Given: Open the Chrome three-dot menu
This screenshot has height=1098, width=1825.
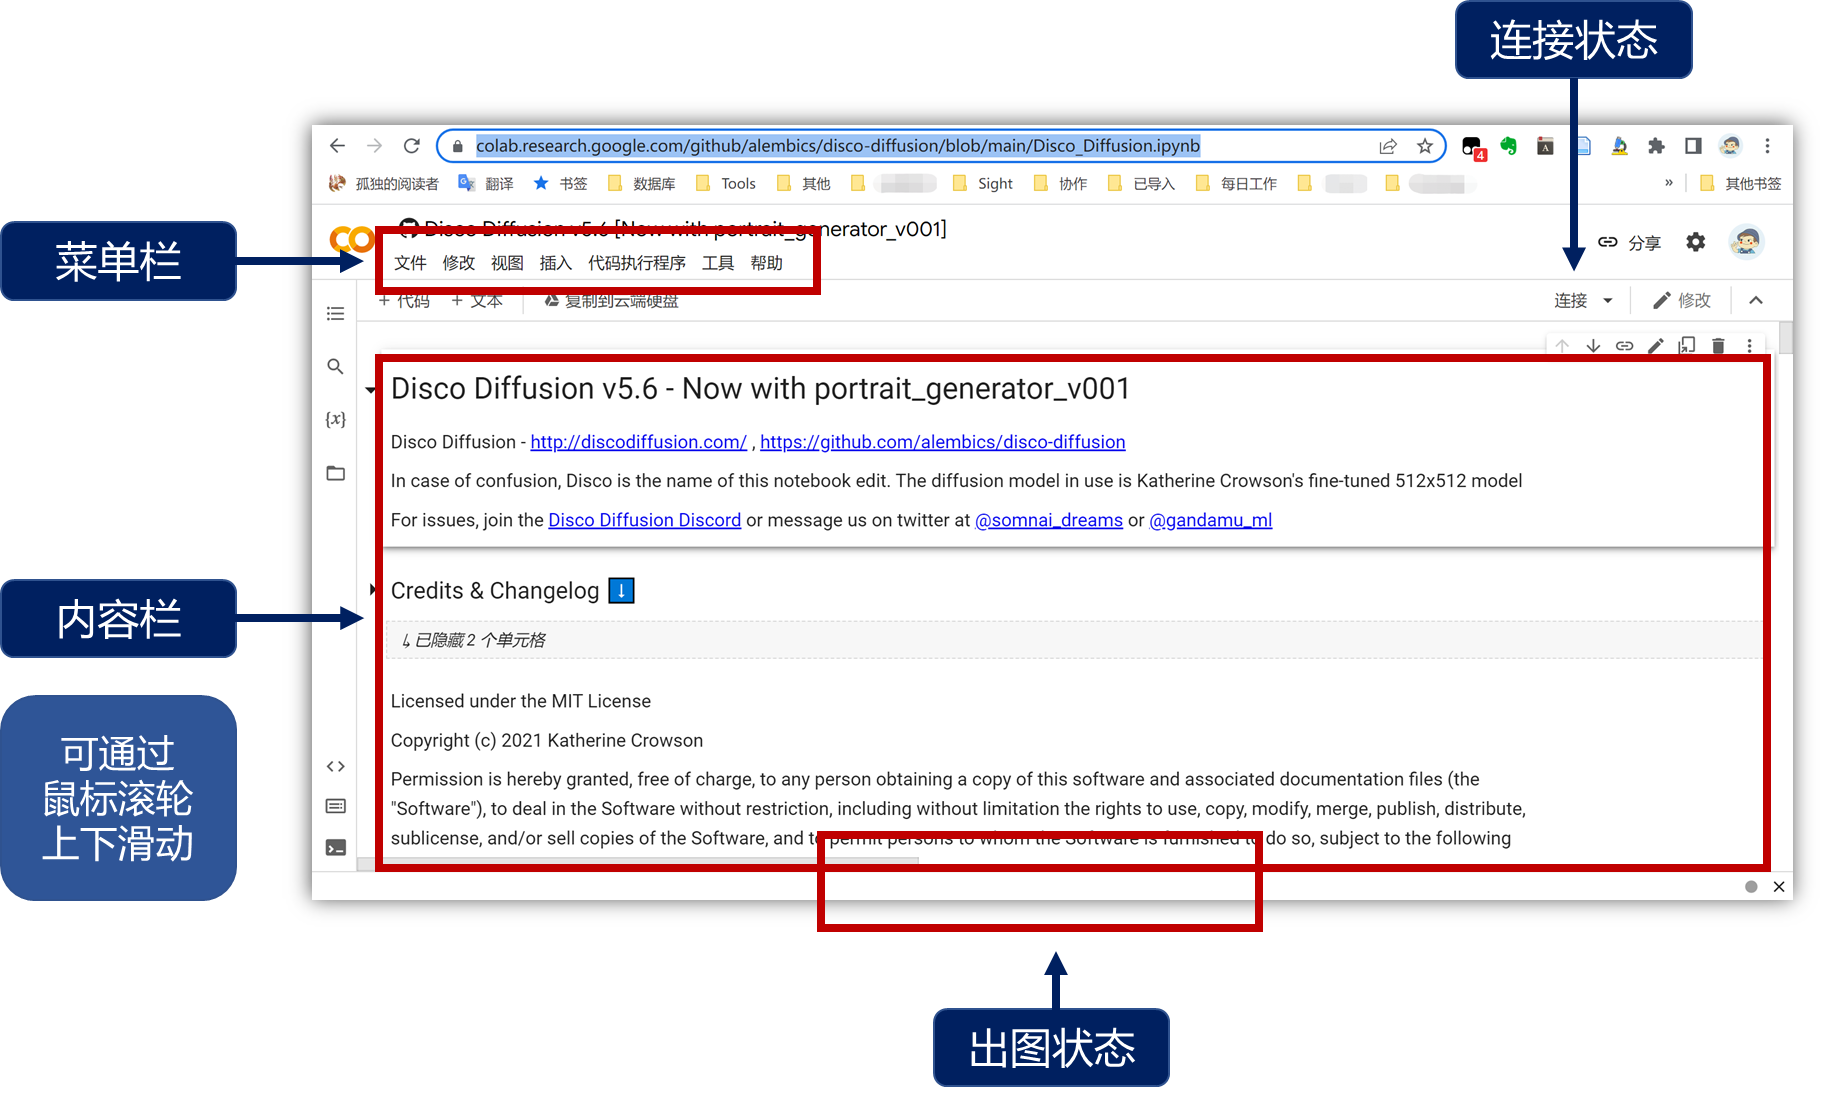Looking at the screenshot, I should (1767, 146).
